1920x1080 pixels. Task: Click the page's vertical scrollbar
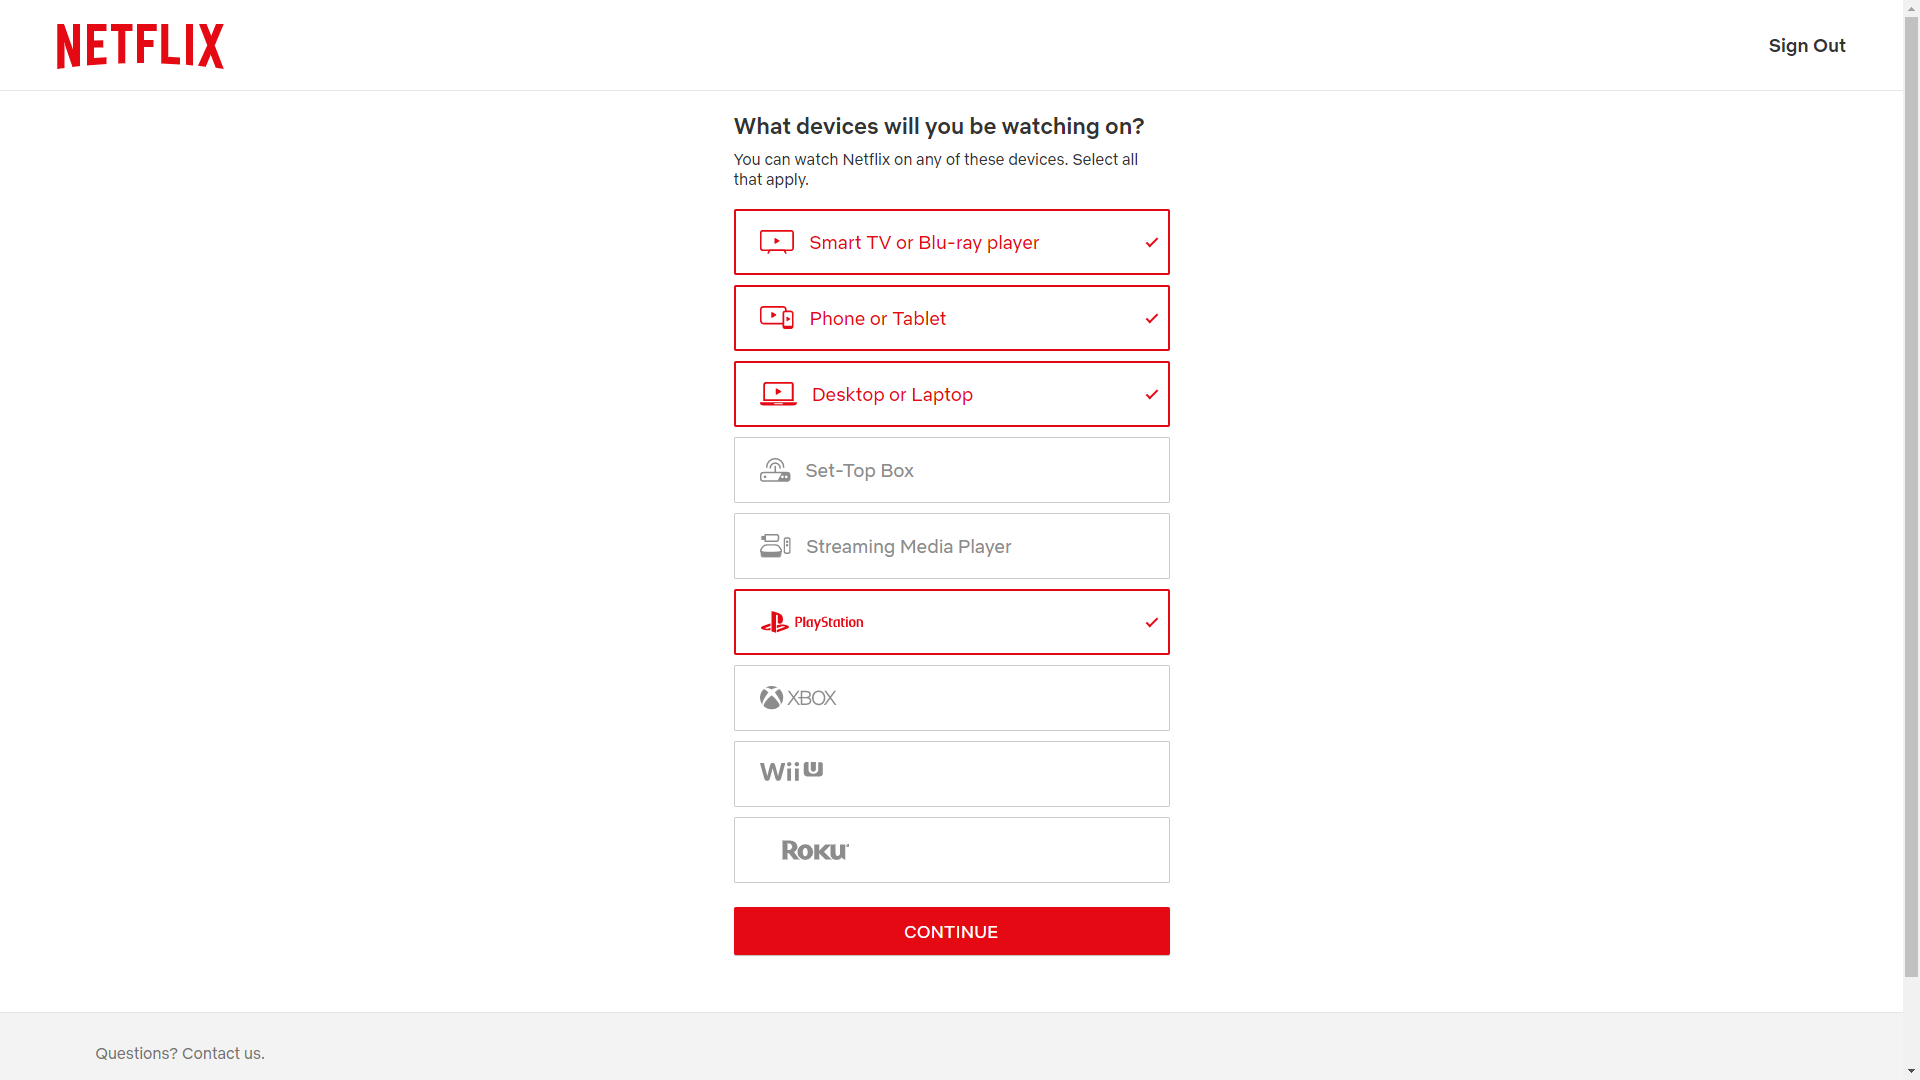[1911, 500]
